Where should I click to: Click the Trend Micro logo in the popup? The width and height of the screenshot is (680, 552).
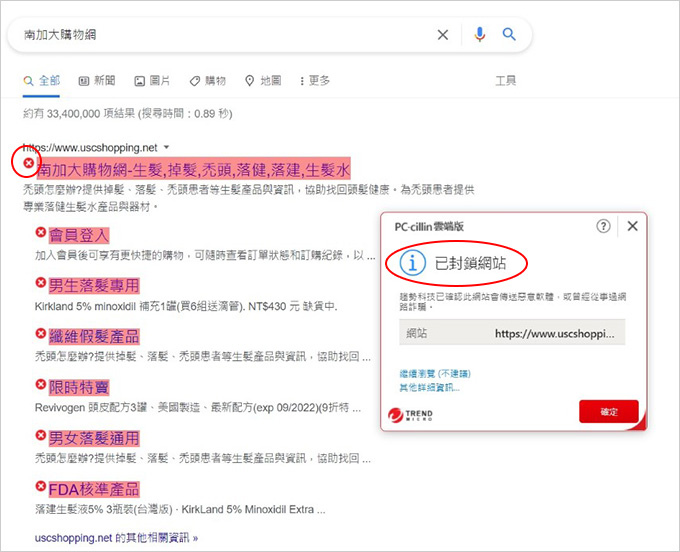point(410,415)
